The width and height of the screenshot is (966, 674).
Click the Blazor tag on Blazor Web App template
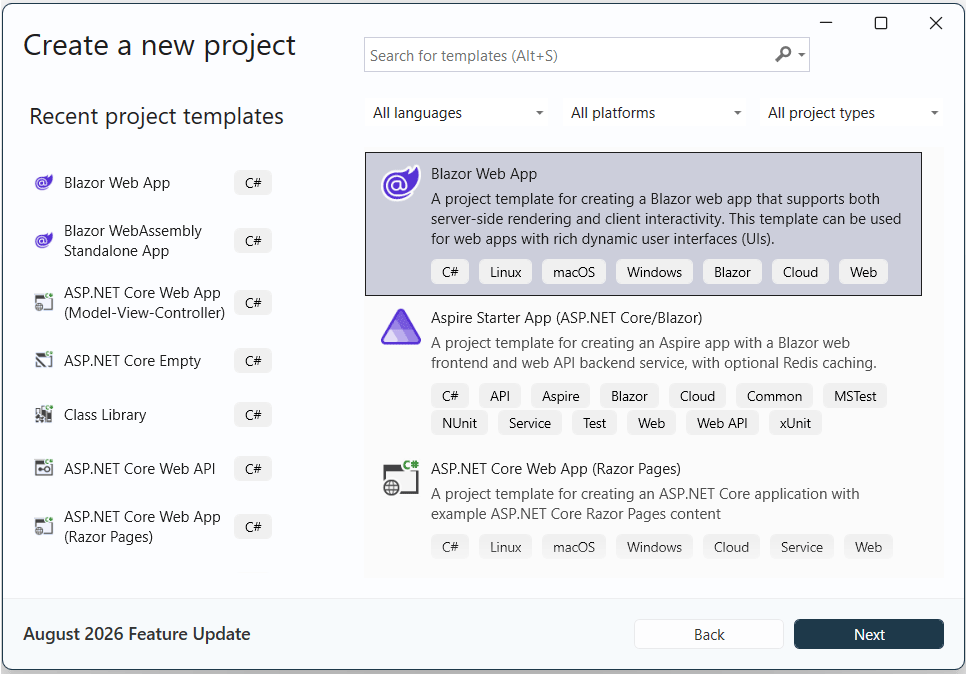(x=732, y=272)
